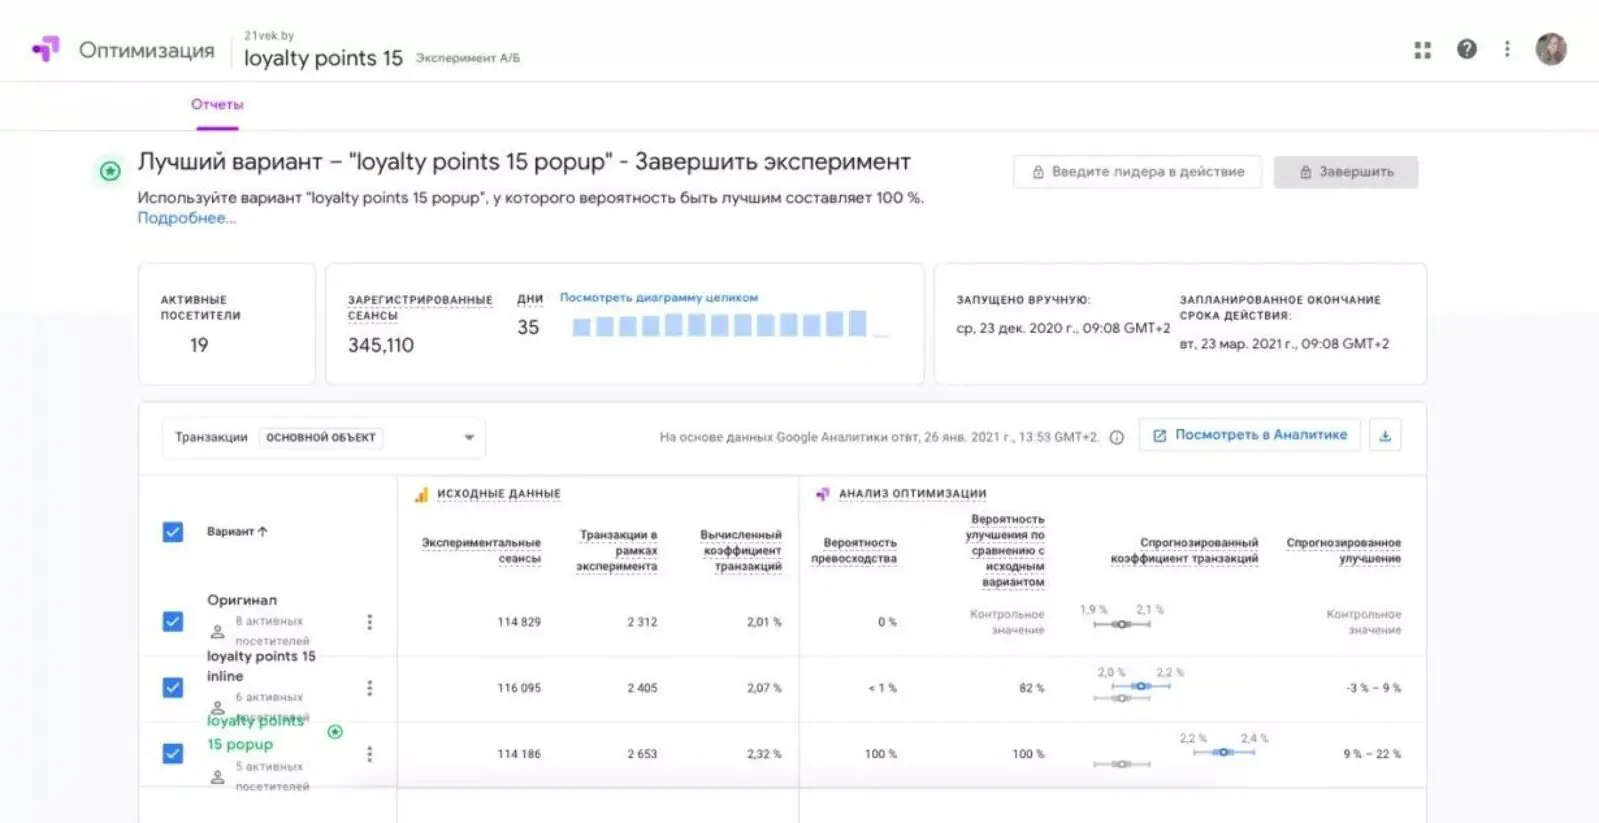Click the Спрогнозированное улучшение header
This screenshot has width=1599, height=823.
(x=1344, y=550)
